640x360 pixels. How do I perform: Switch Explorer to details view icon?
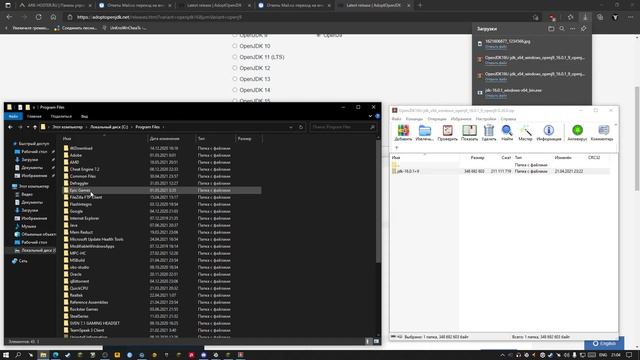(x=368, y=341)
